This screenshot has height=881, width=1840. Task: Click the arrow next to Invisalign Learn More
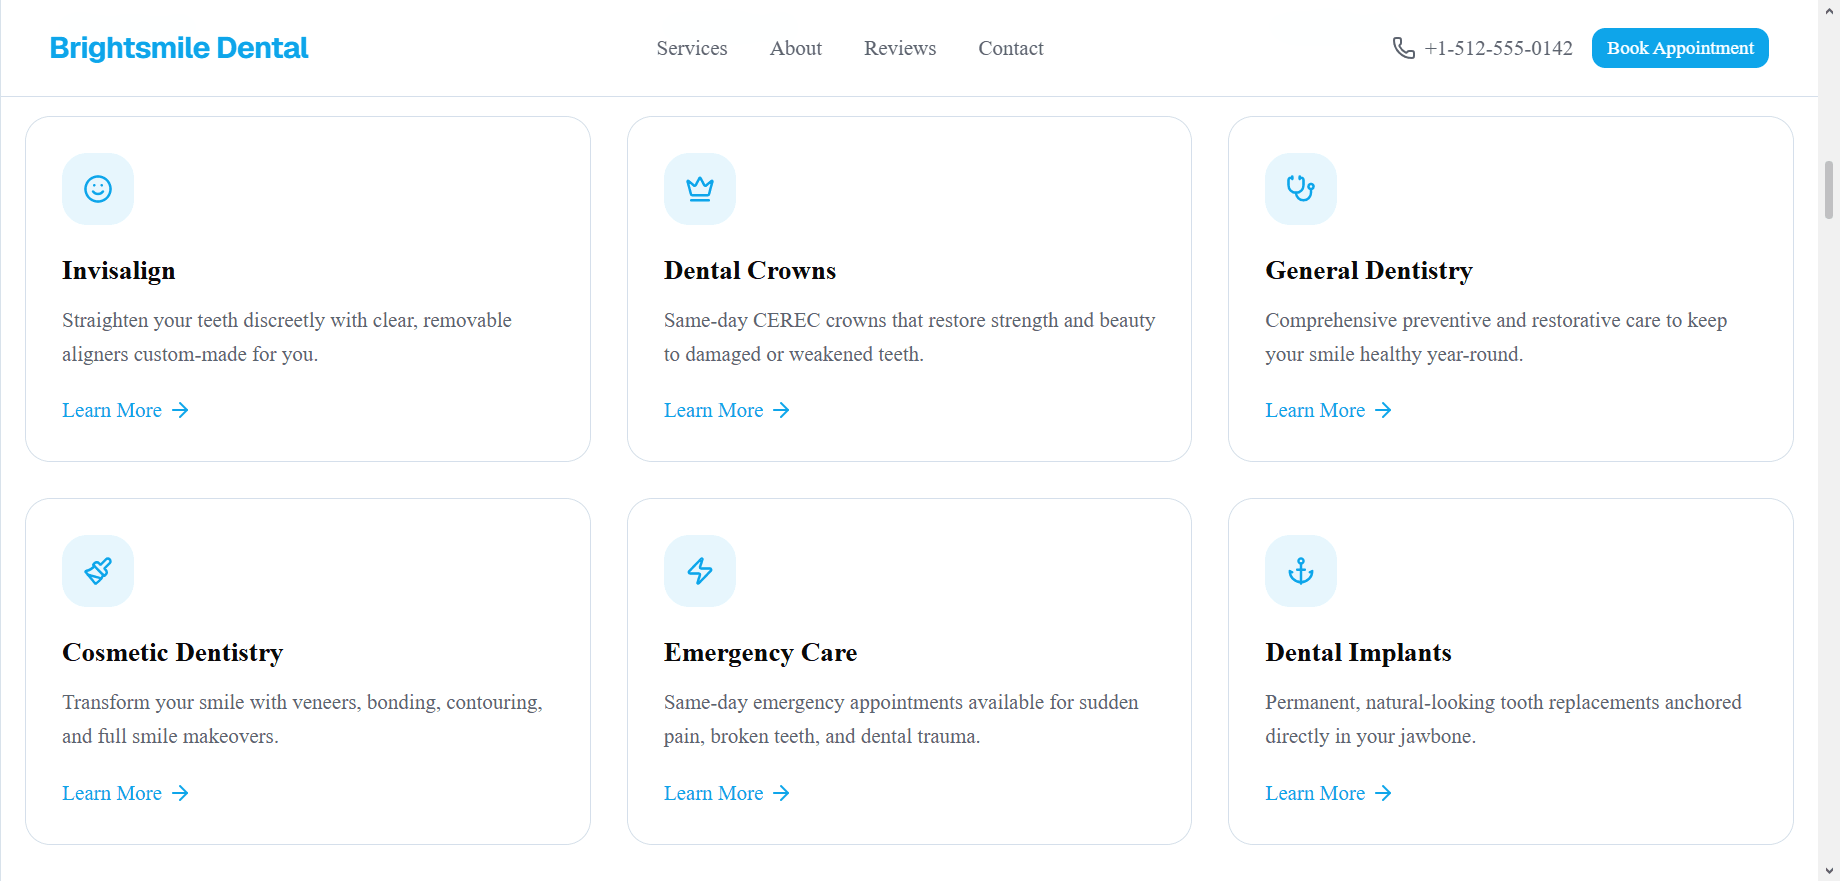180,410
